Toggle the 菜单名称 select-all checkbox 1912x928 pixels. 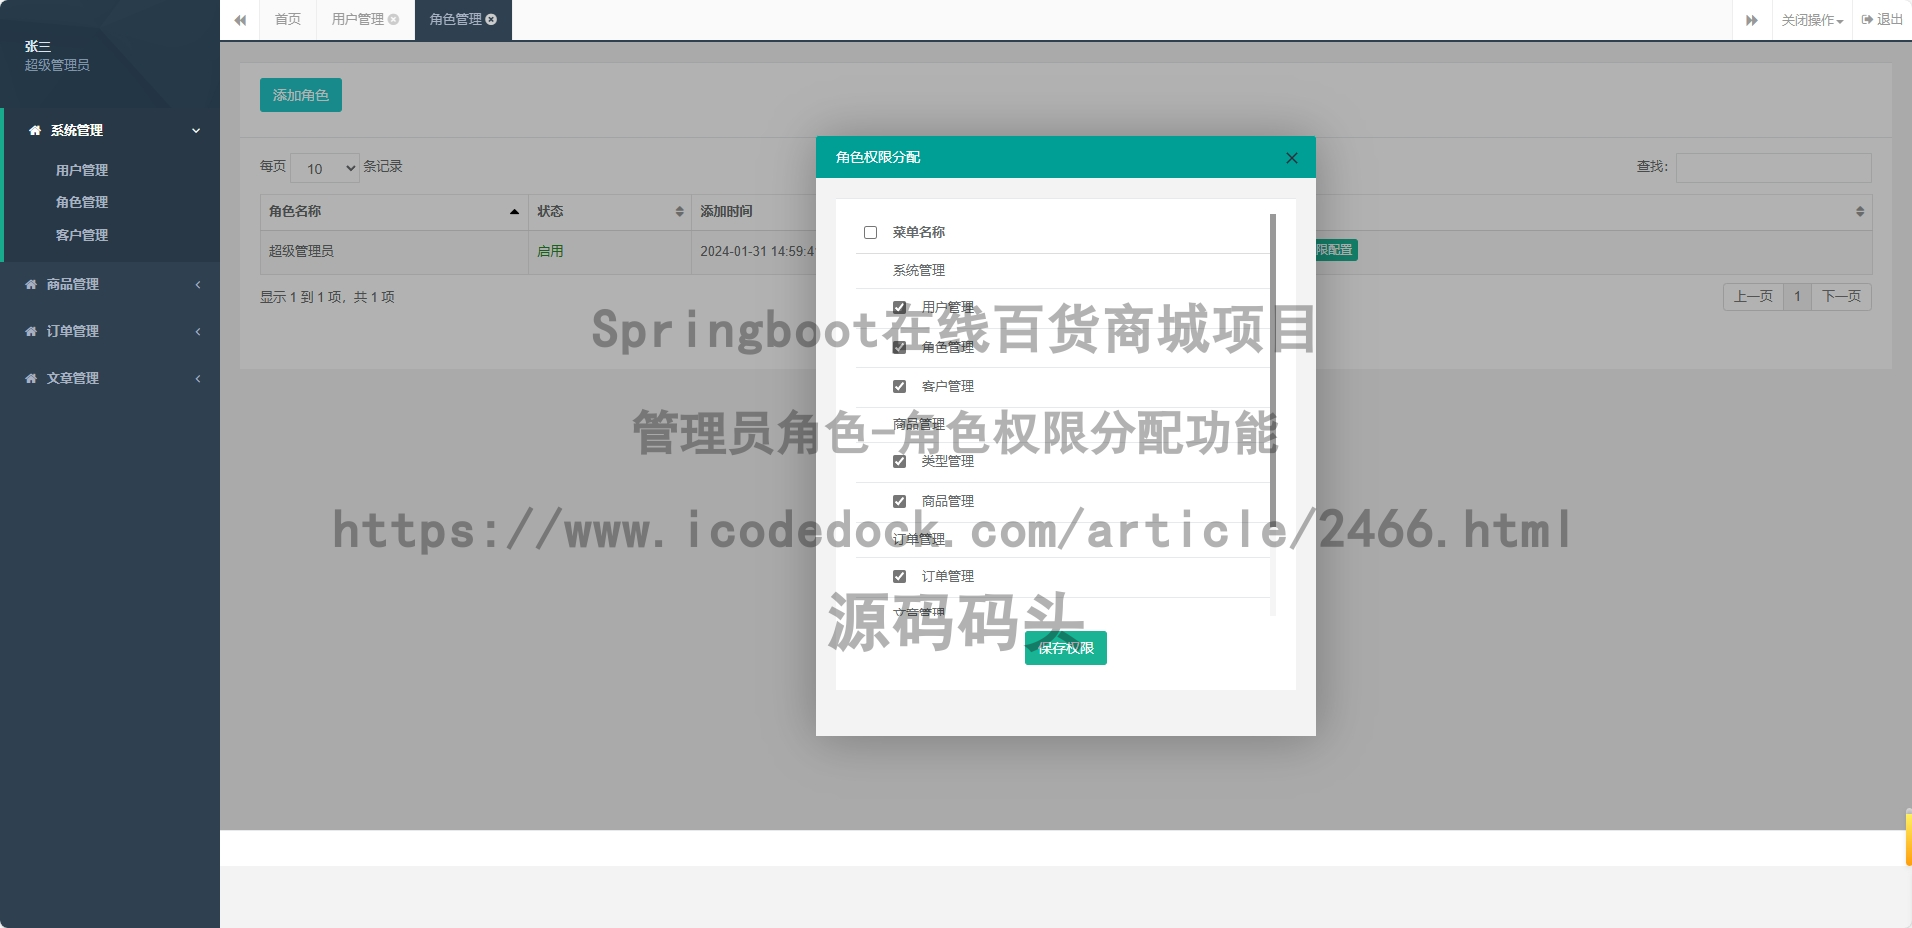click(x=870, y=232)
